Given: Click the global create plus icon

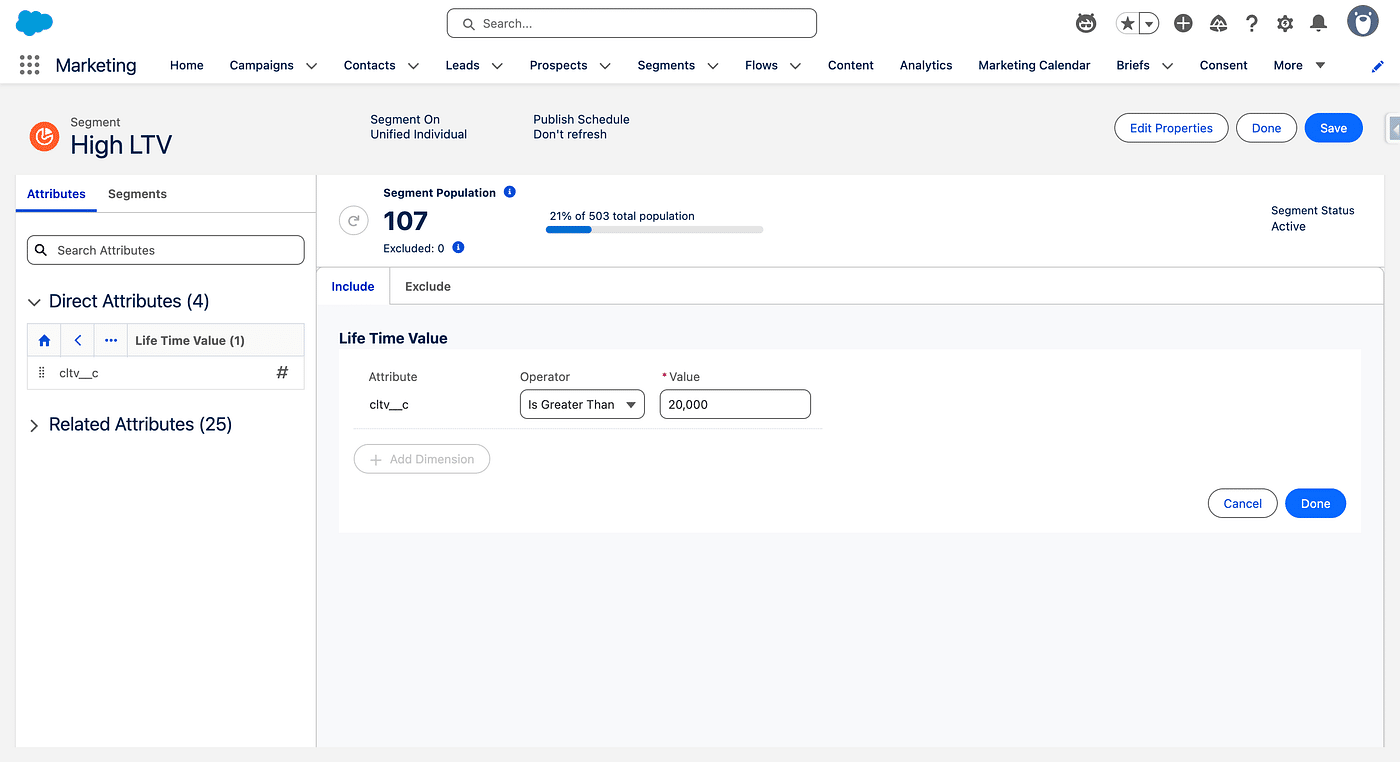Looking at the screenshot, I should coord(1183,23).
